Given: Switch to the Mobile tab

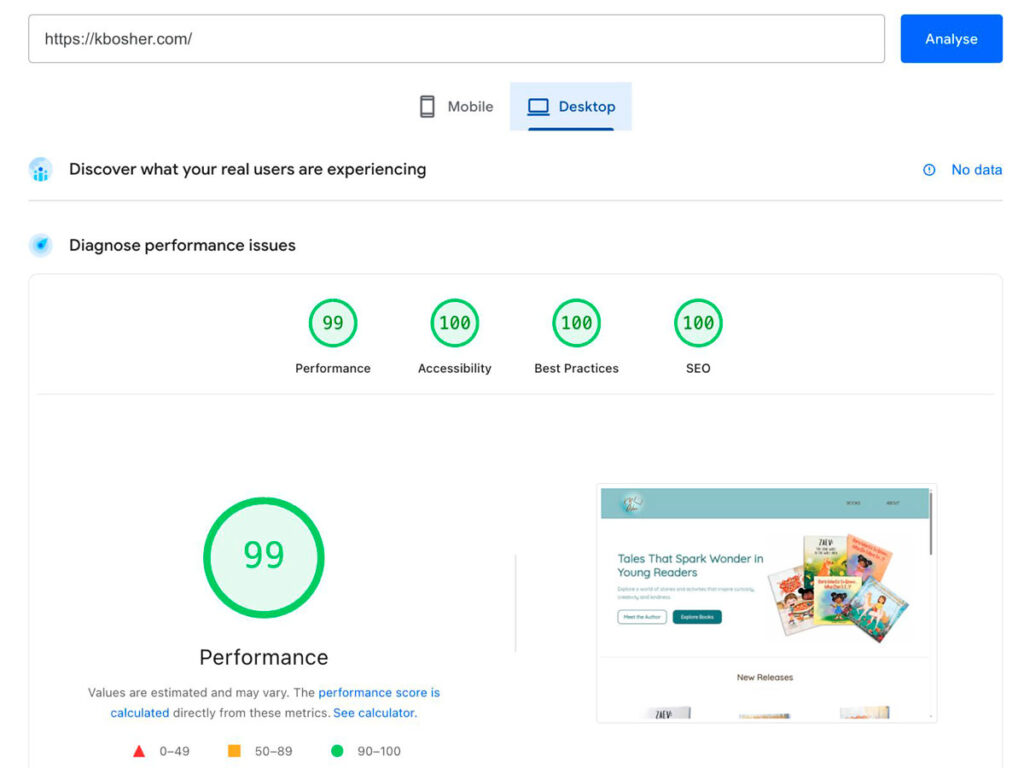Looking at the screenshot, I should 456,107.
